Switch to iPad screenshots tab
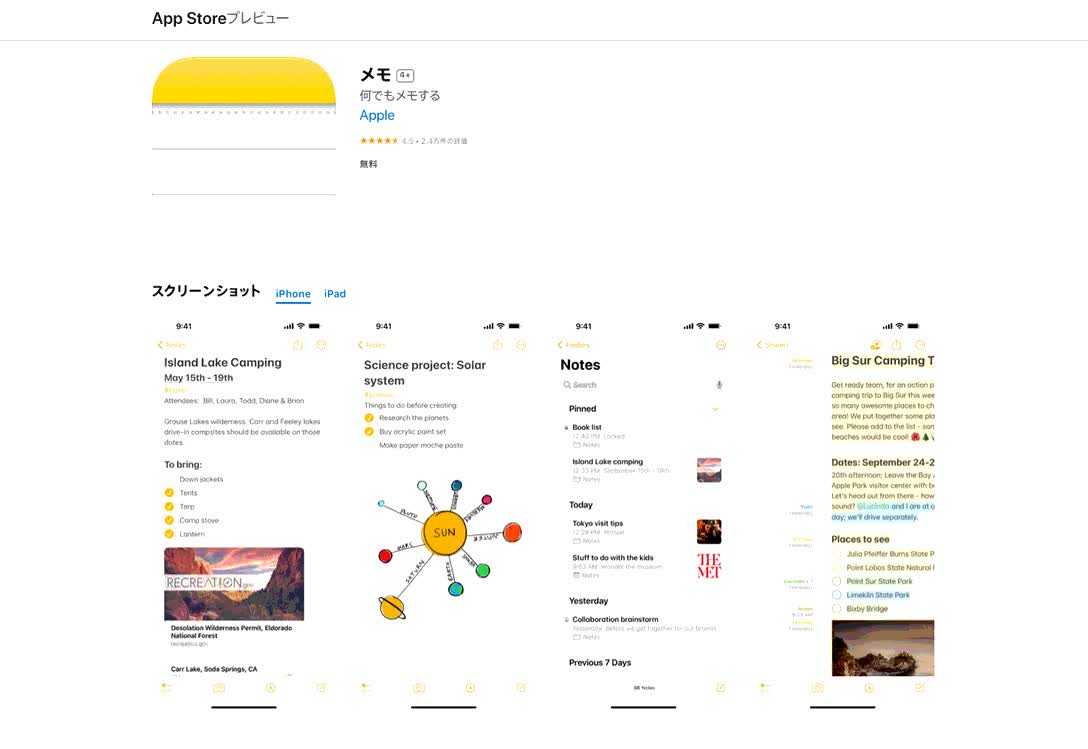Viewport: 1088px width, 749px height. pyautogui.click(x=334, y=294)
